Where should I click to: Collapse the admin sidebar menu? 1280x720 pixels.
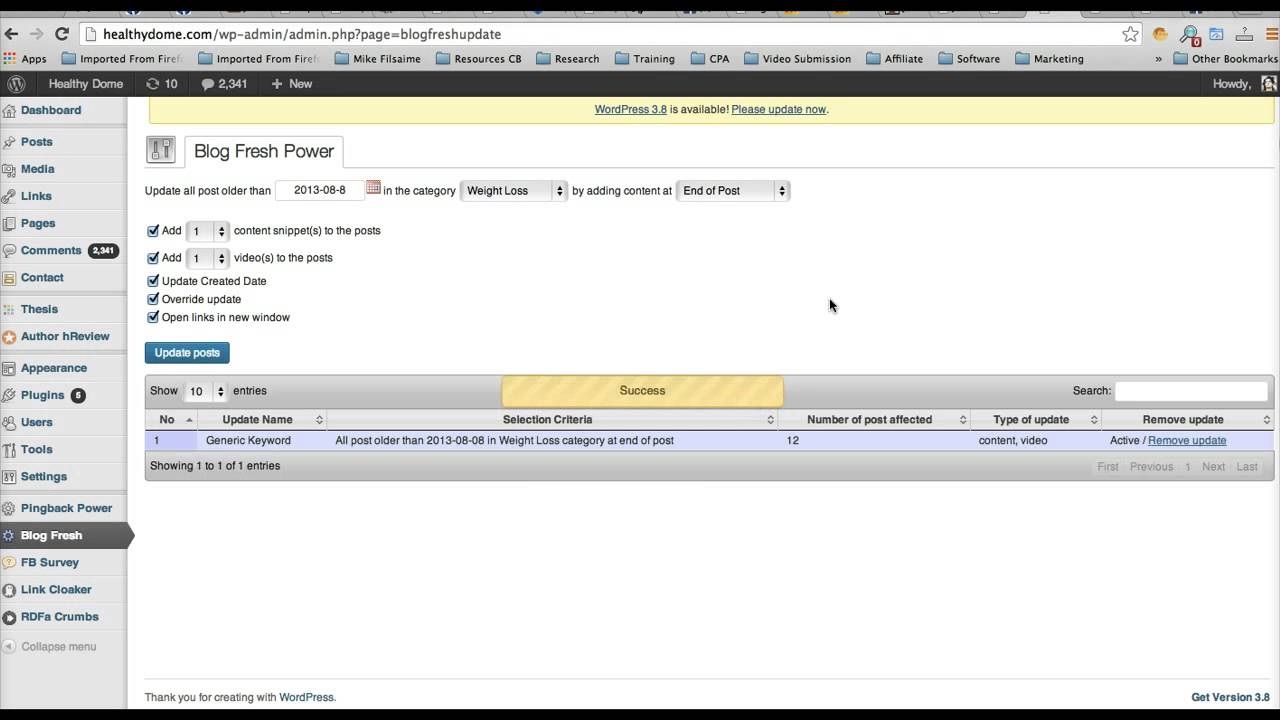50,646
